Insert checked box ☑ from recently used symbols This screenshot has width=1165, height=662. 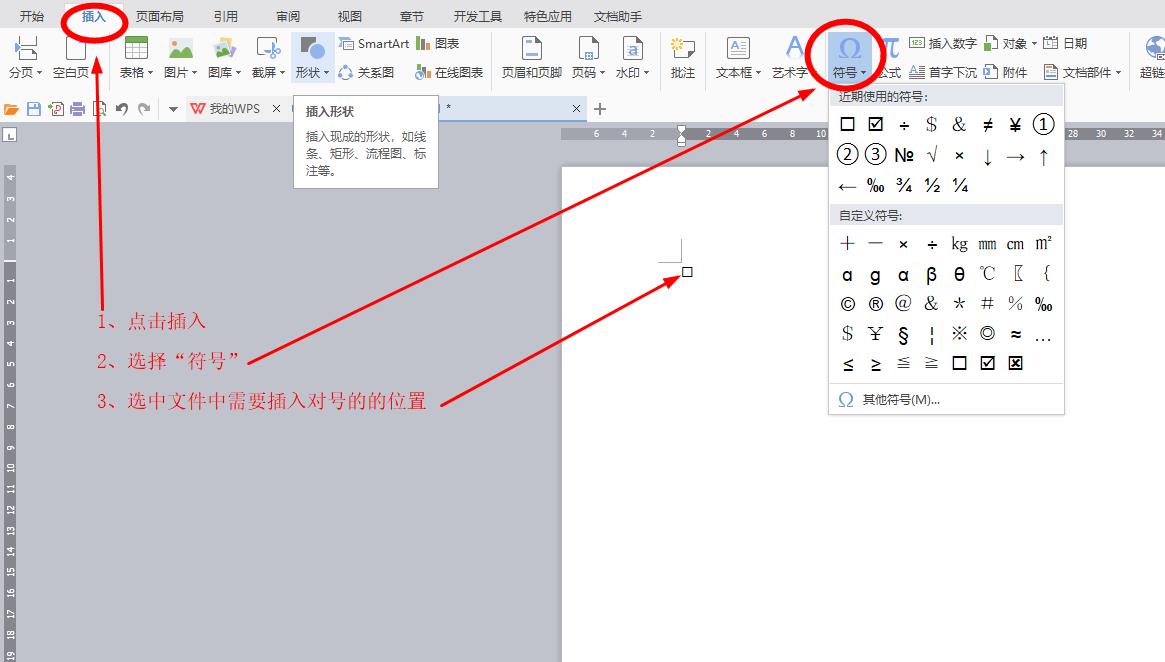875,124
